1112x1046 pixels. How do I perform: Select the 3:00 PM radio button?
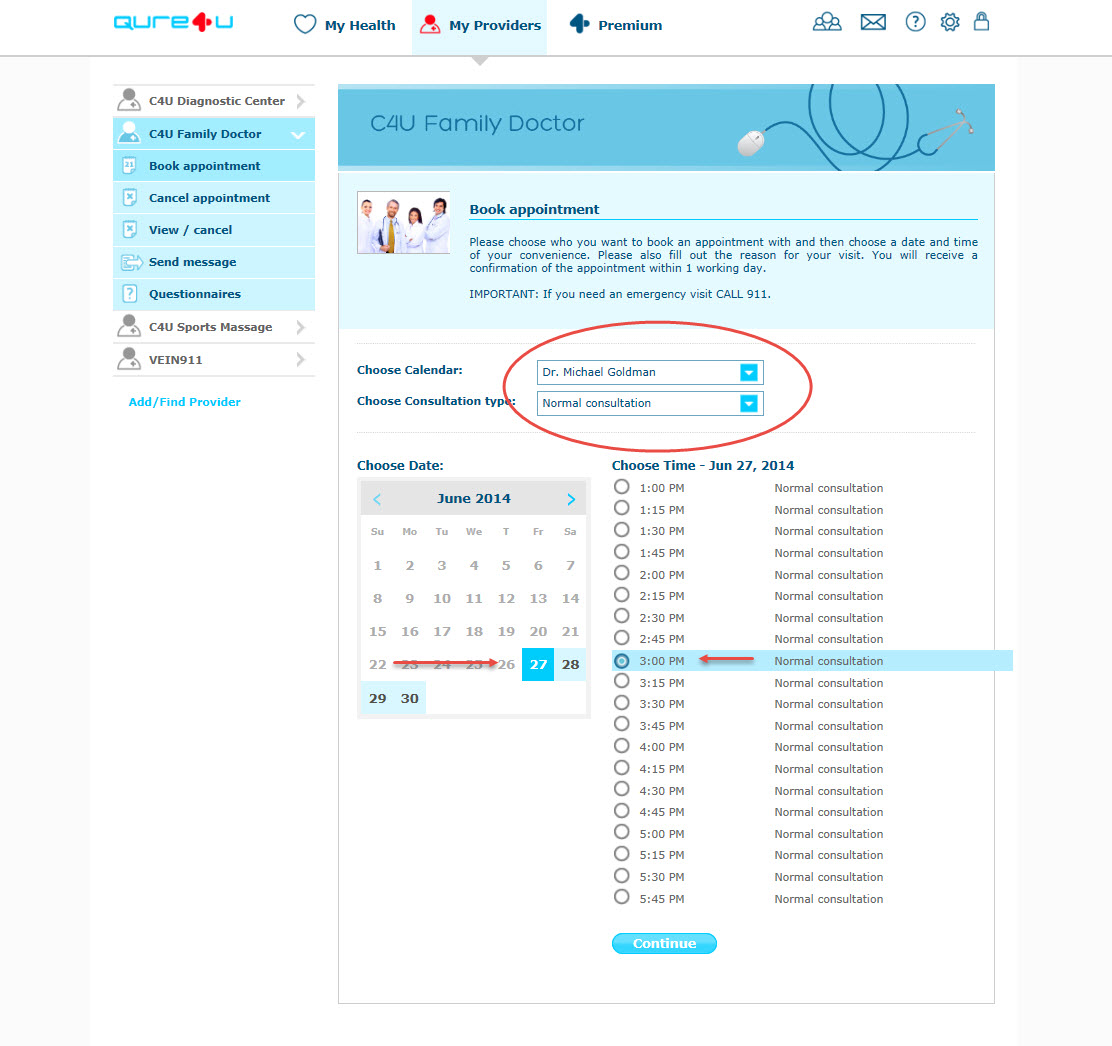[x=622, y=661]
